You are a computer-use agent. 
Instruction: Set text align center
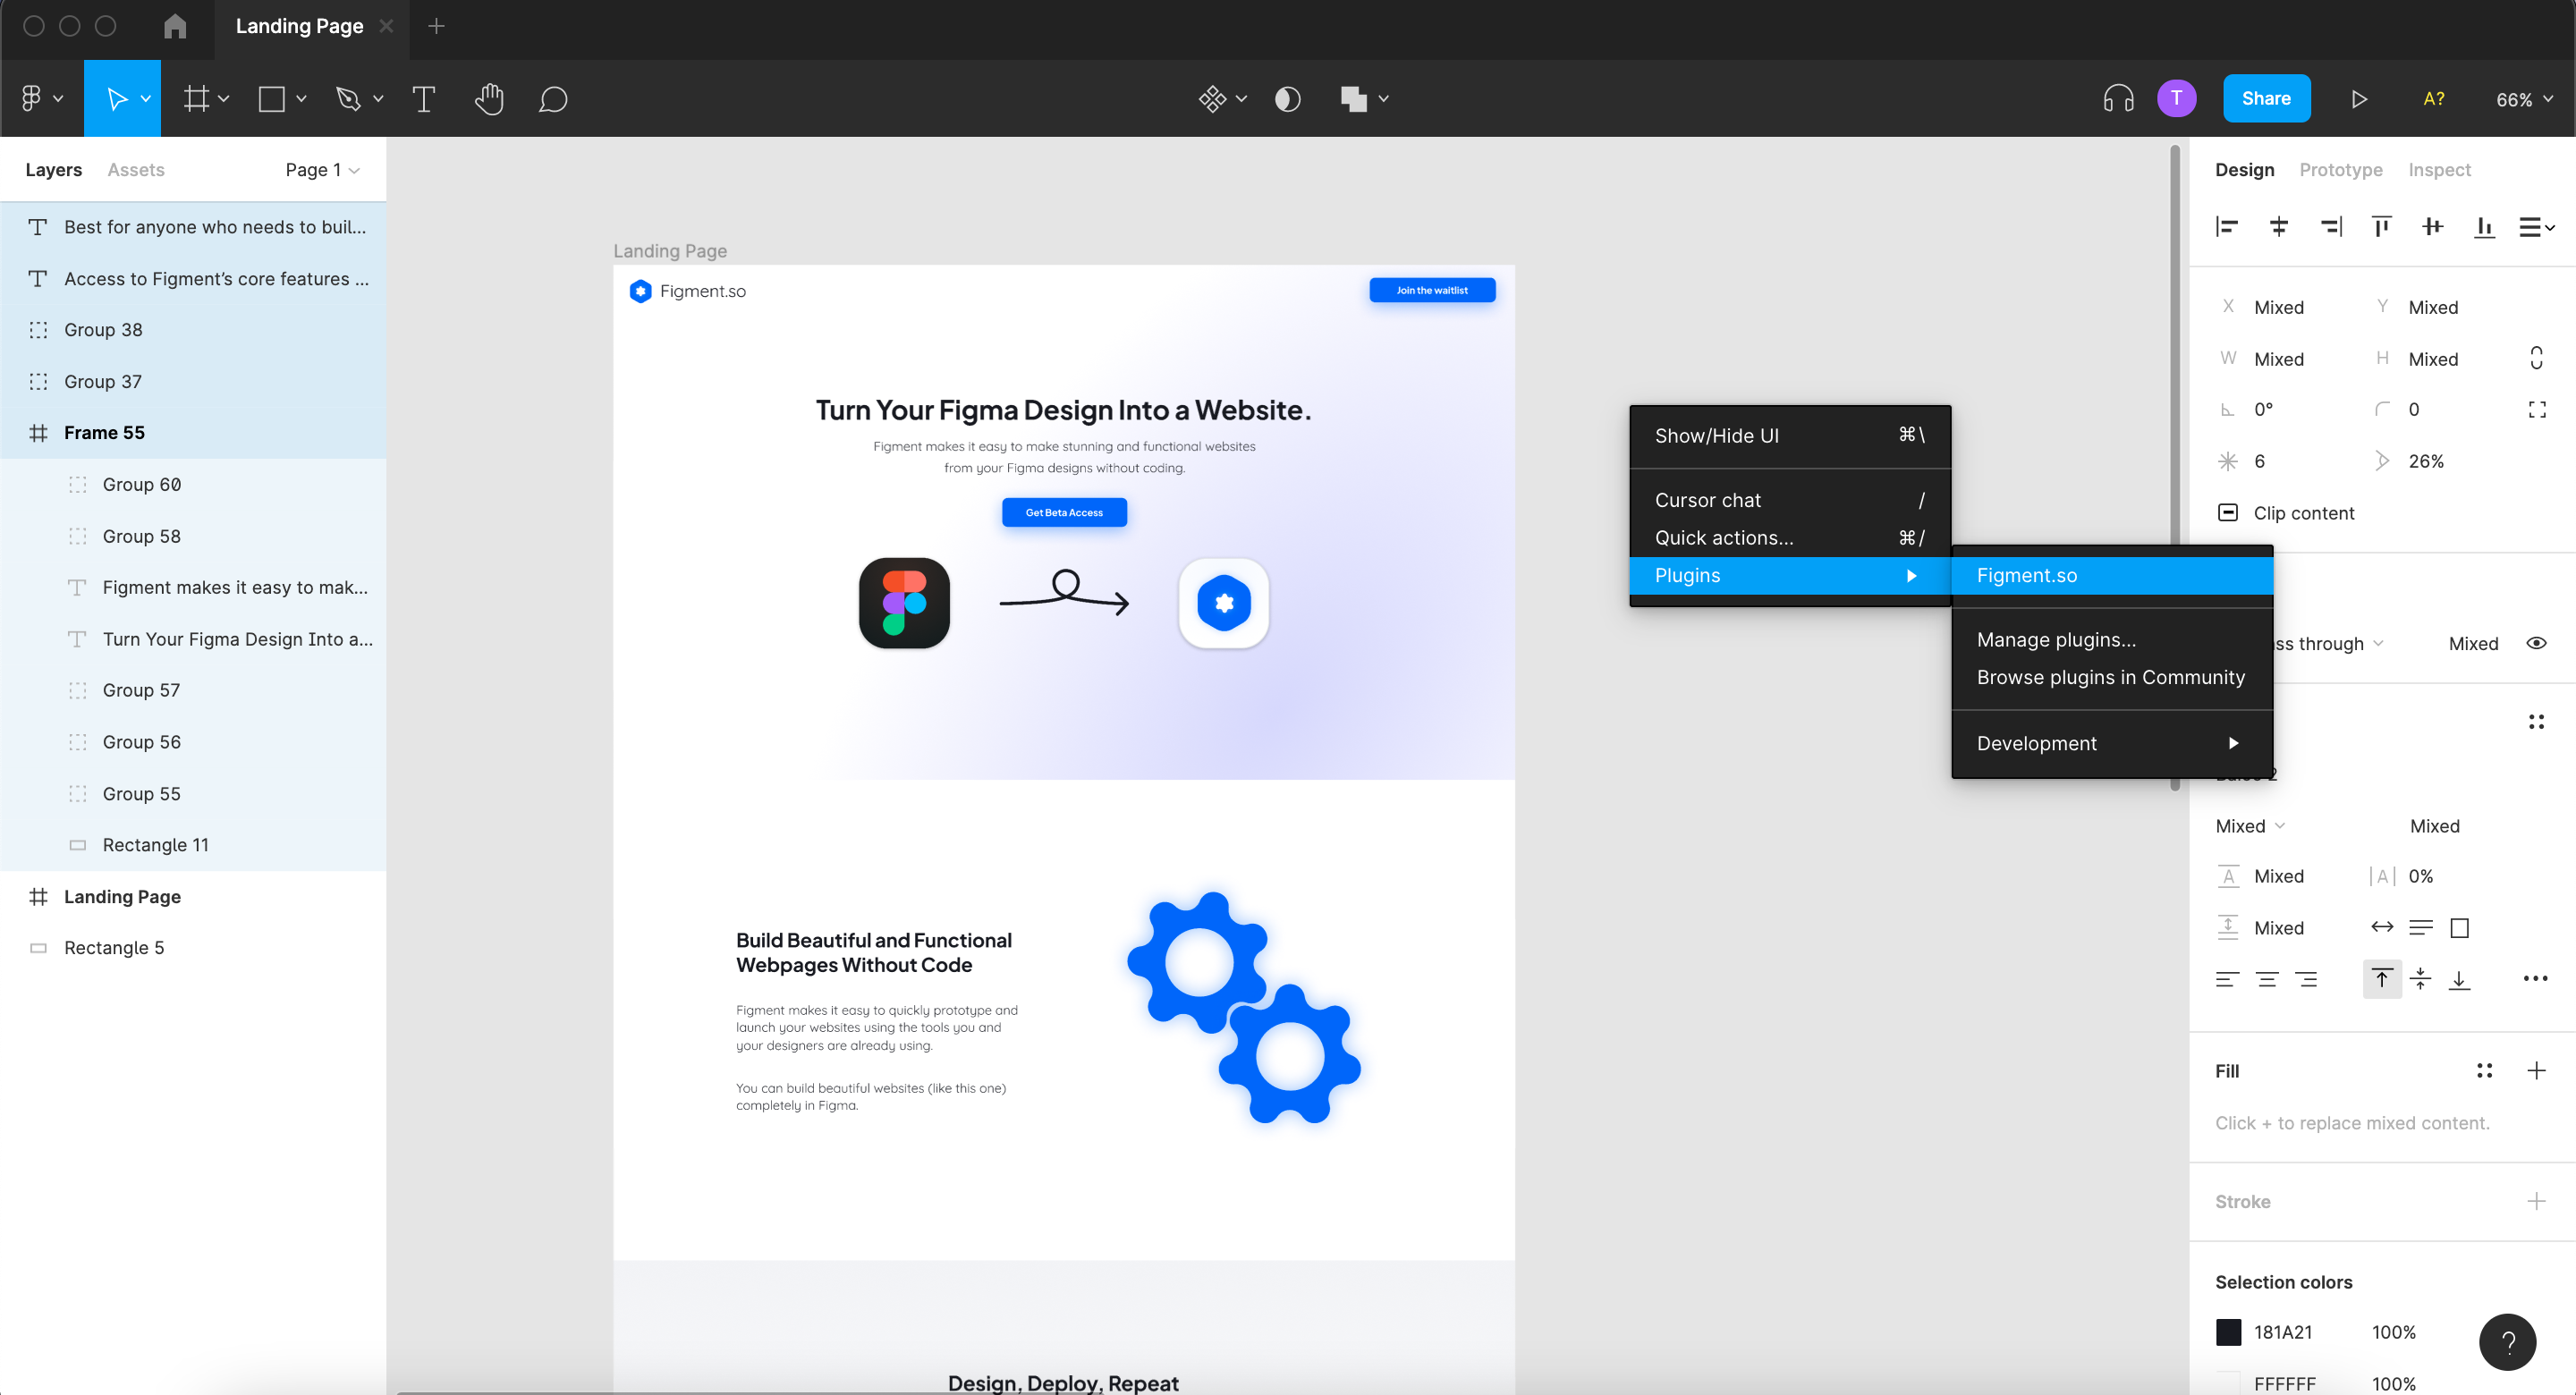[2266, 978]
